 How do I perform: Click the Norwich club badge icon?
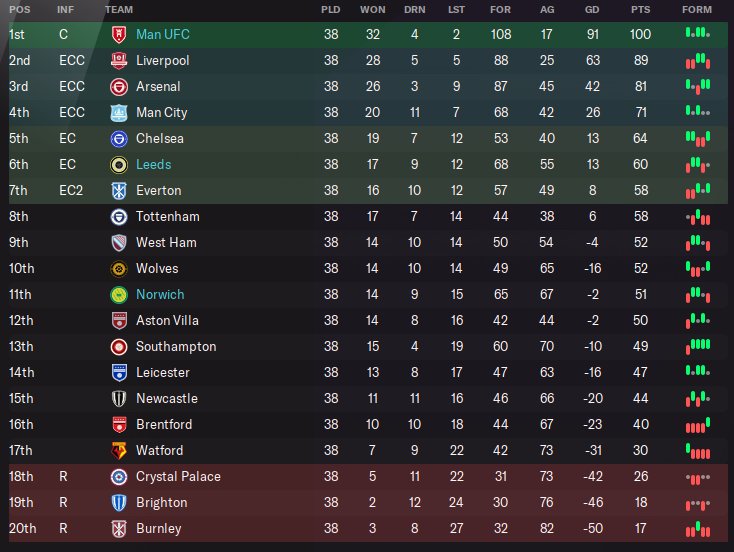click(118, 295)
